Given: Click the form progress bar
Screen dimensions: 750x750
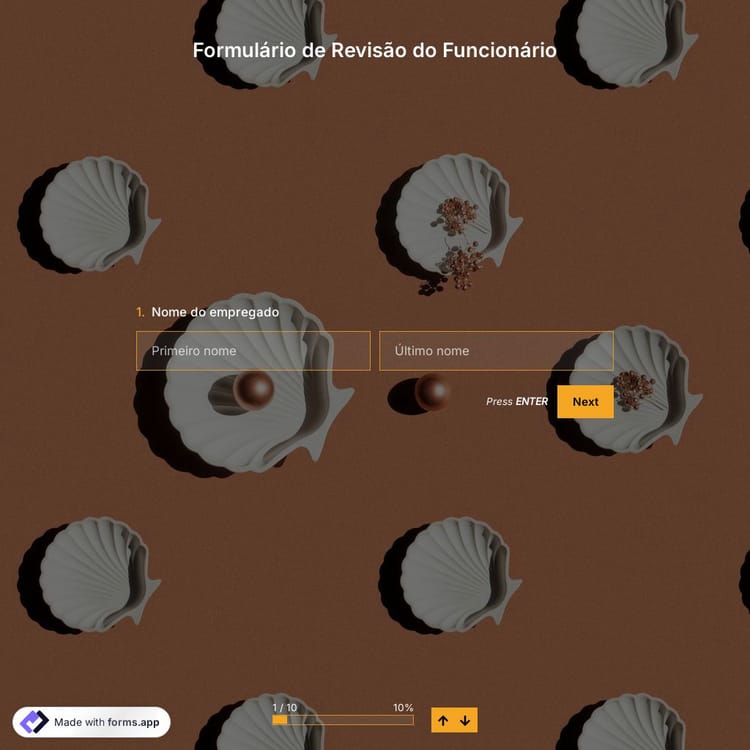Looking at the screenshot, I should [x=343, y=720].
